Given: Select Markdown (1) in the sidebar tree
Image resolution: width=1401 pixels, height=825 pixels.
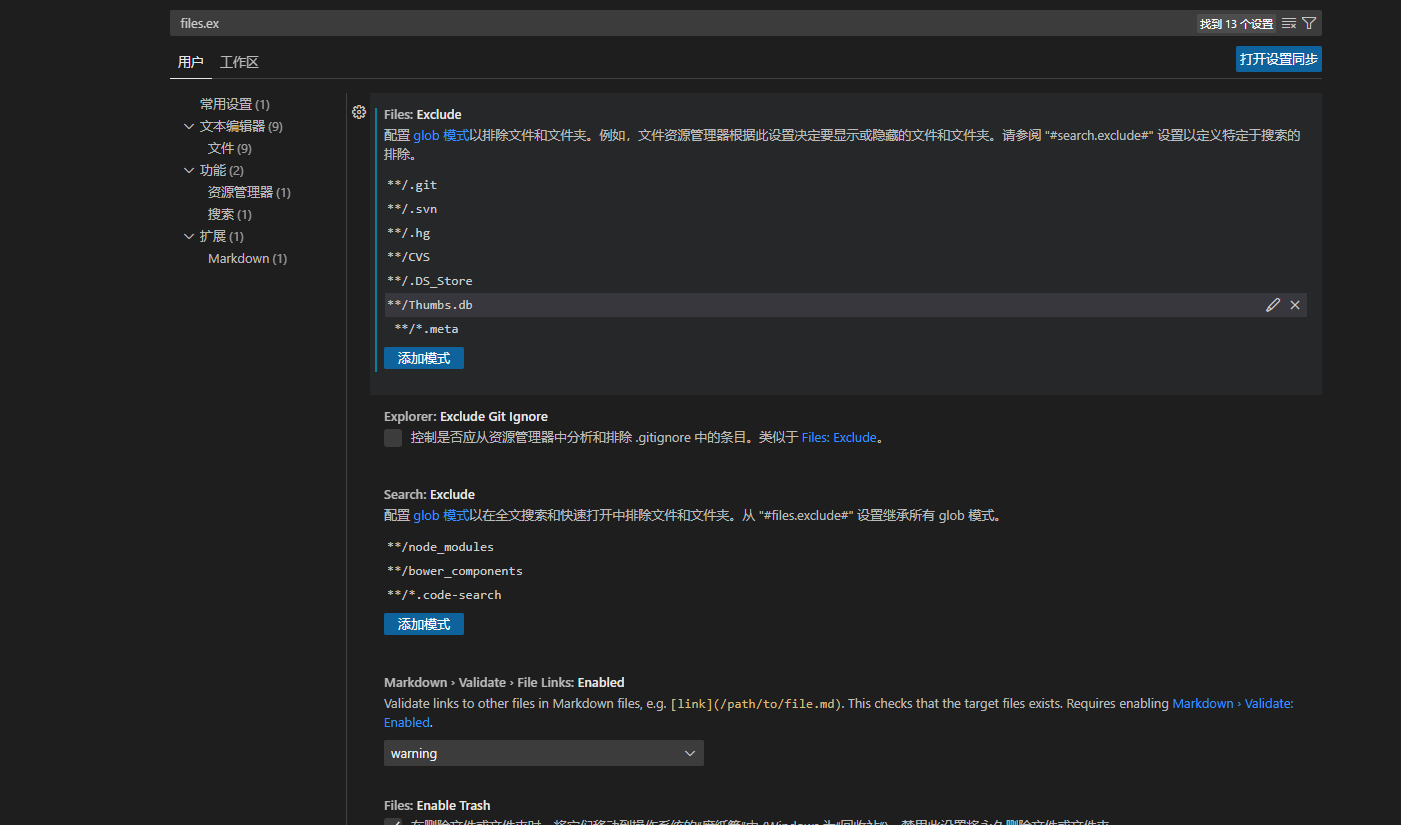Looking at the screenshot, I should (248, 258).
